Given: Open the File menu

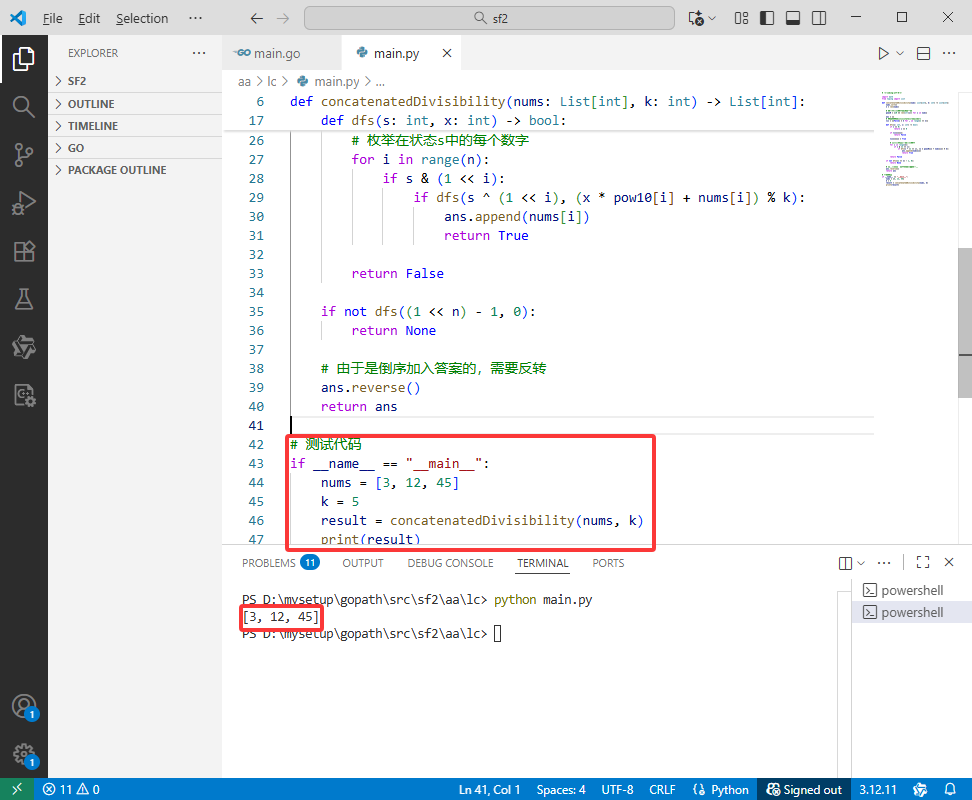Looking at the screenshot, I should (x=52, y=19).
